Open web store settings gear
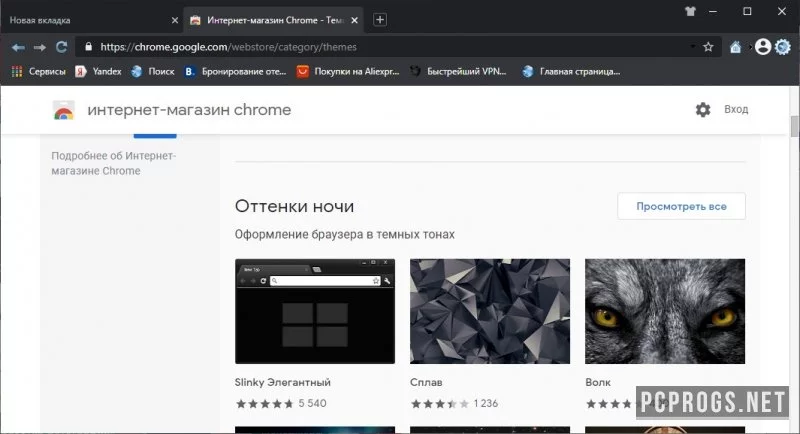800x434 pixels. (703, 110)
